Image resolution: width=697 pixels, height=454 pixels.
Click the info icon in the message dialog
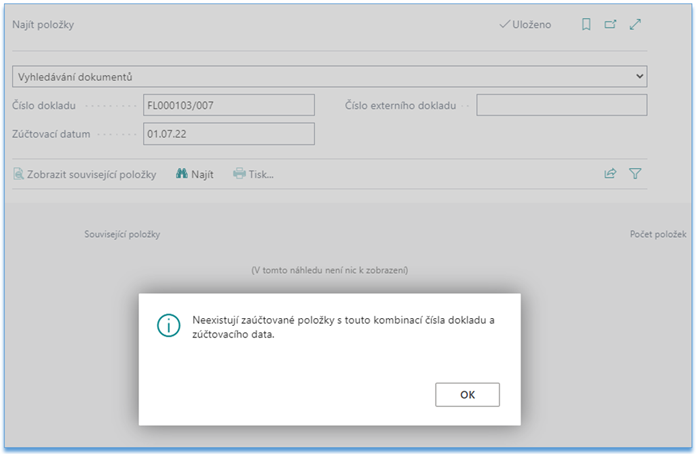(168, 326)
